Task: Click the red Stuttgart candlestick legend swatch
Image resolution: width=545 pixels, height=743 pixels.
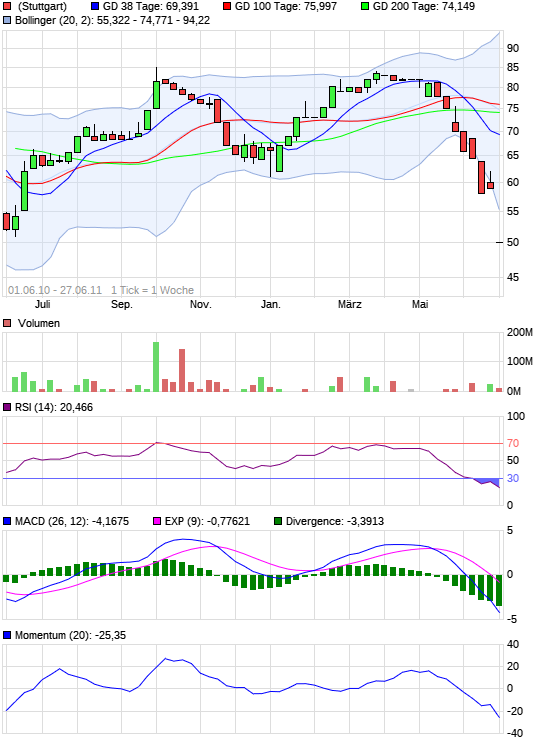Action: [7, 6]
